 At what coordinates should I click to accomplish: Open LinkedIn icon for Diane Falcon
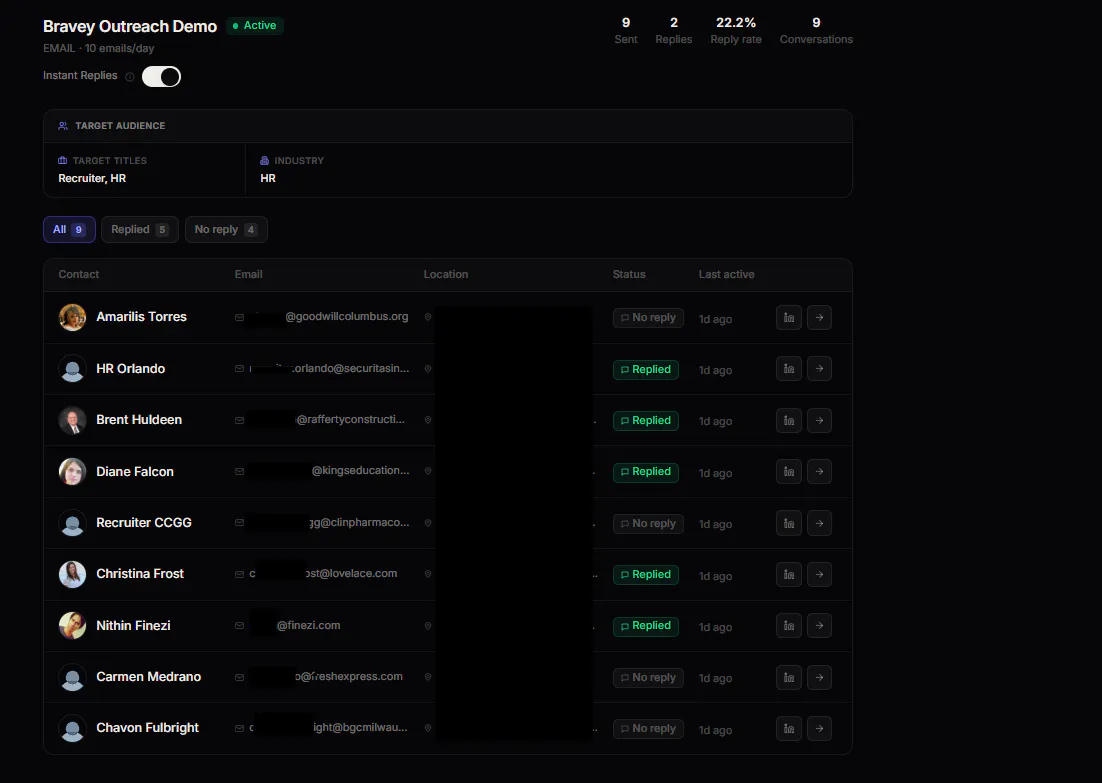[x=789, y=472]
